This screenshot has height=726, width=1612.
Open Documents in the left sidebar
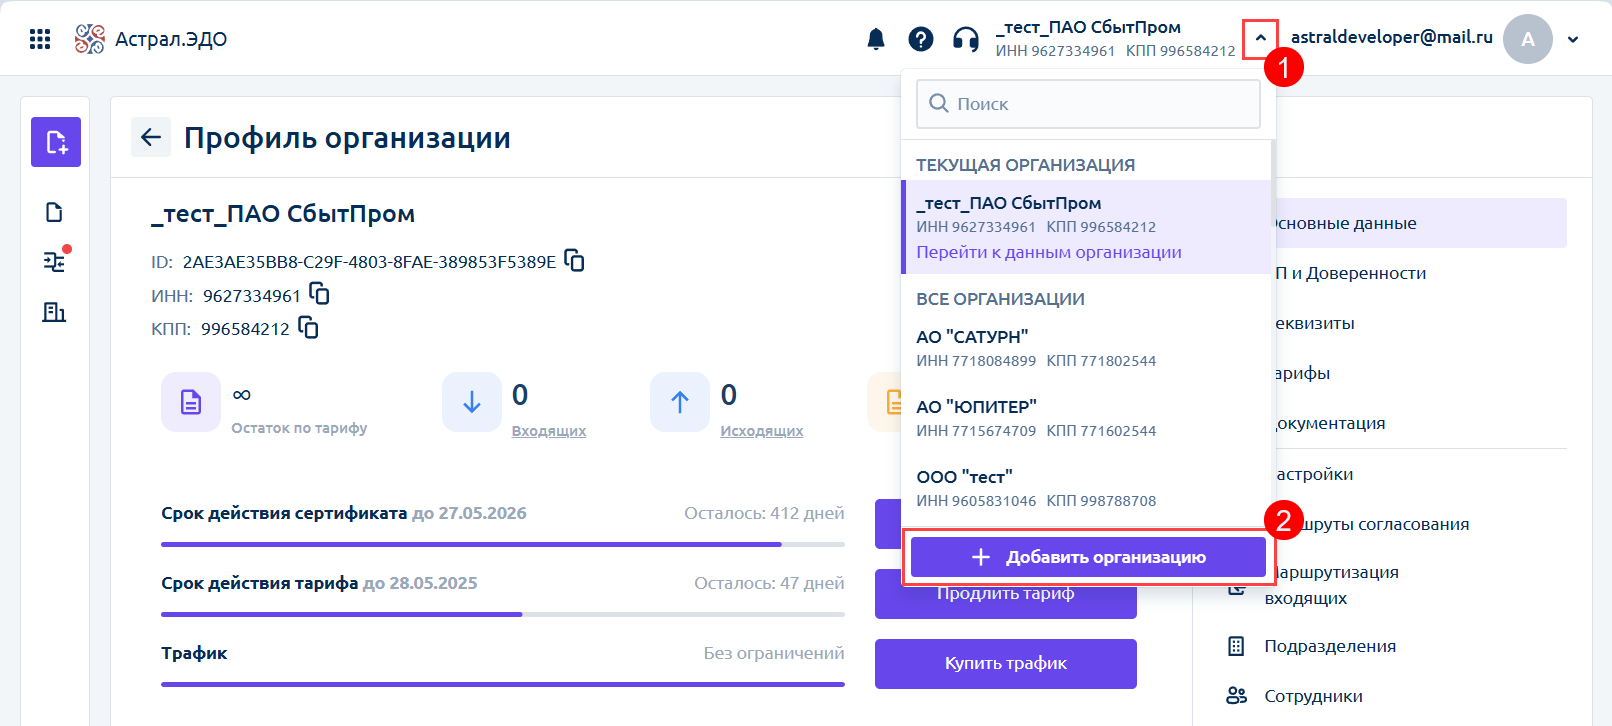pyautogui.click(x=55, y=212)
